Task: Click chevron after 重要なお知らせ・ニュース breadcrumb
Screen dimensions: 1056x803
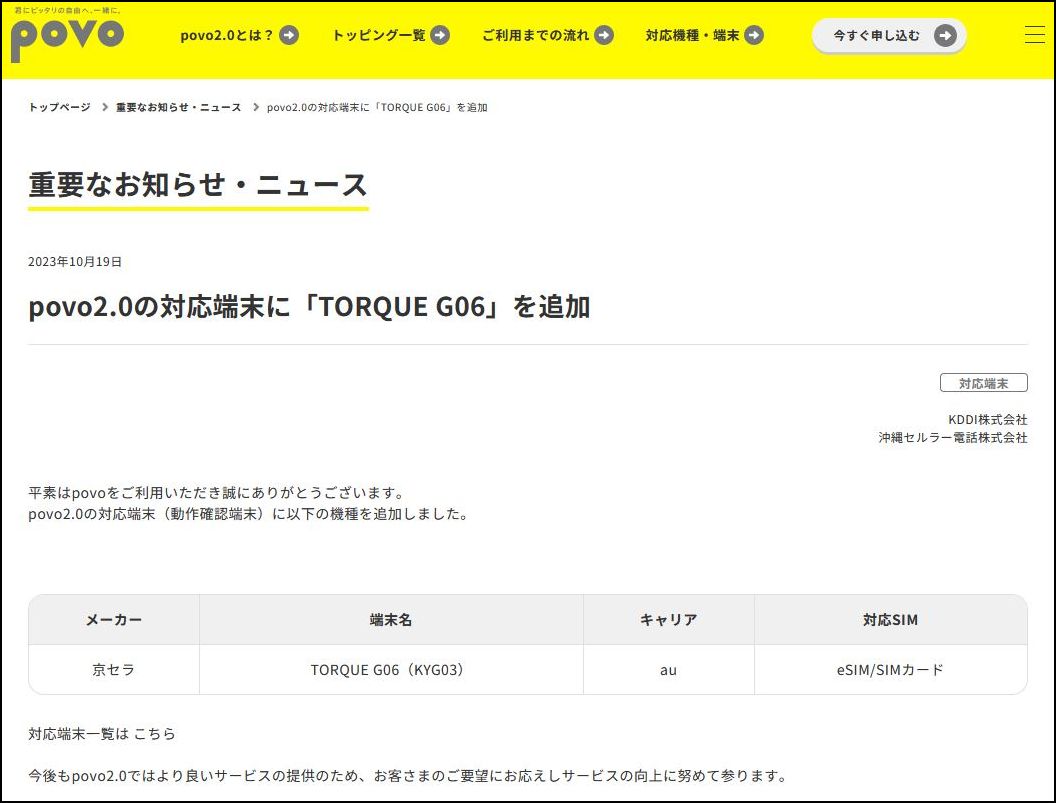Action: 255,107
